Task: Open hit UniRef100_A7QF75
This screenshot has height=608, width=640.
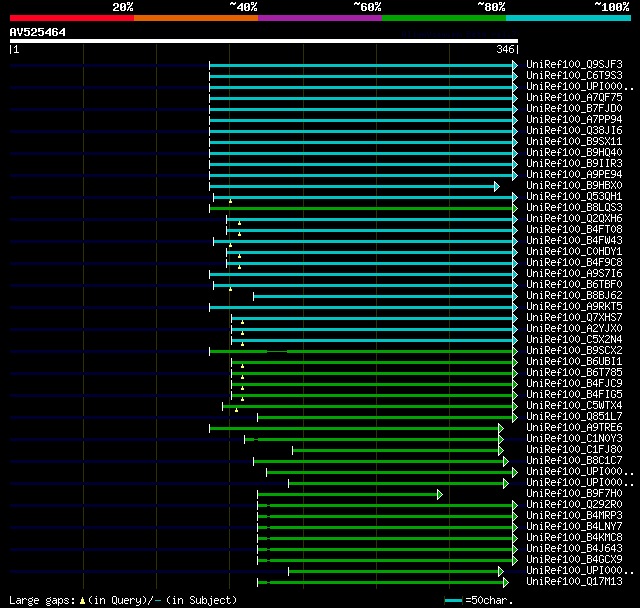Action: [574, 98]
